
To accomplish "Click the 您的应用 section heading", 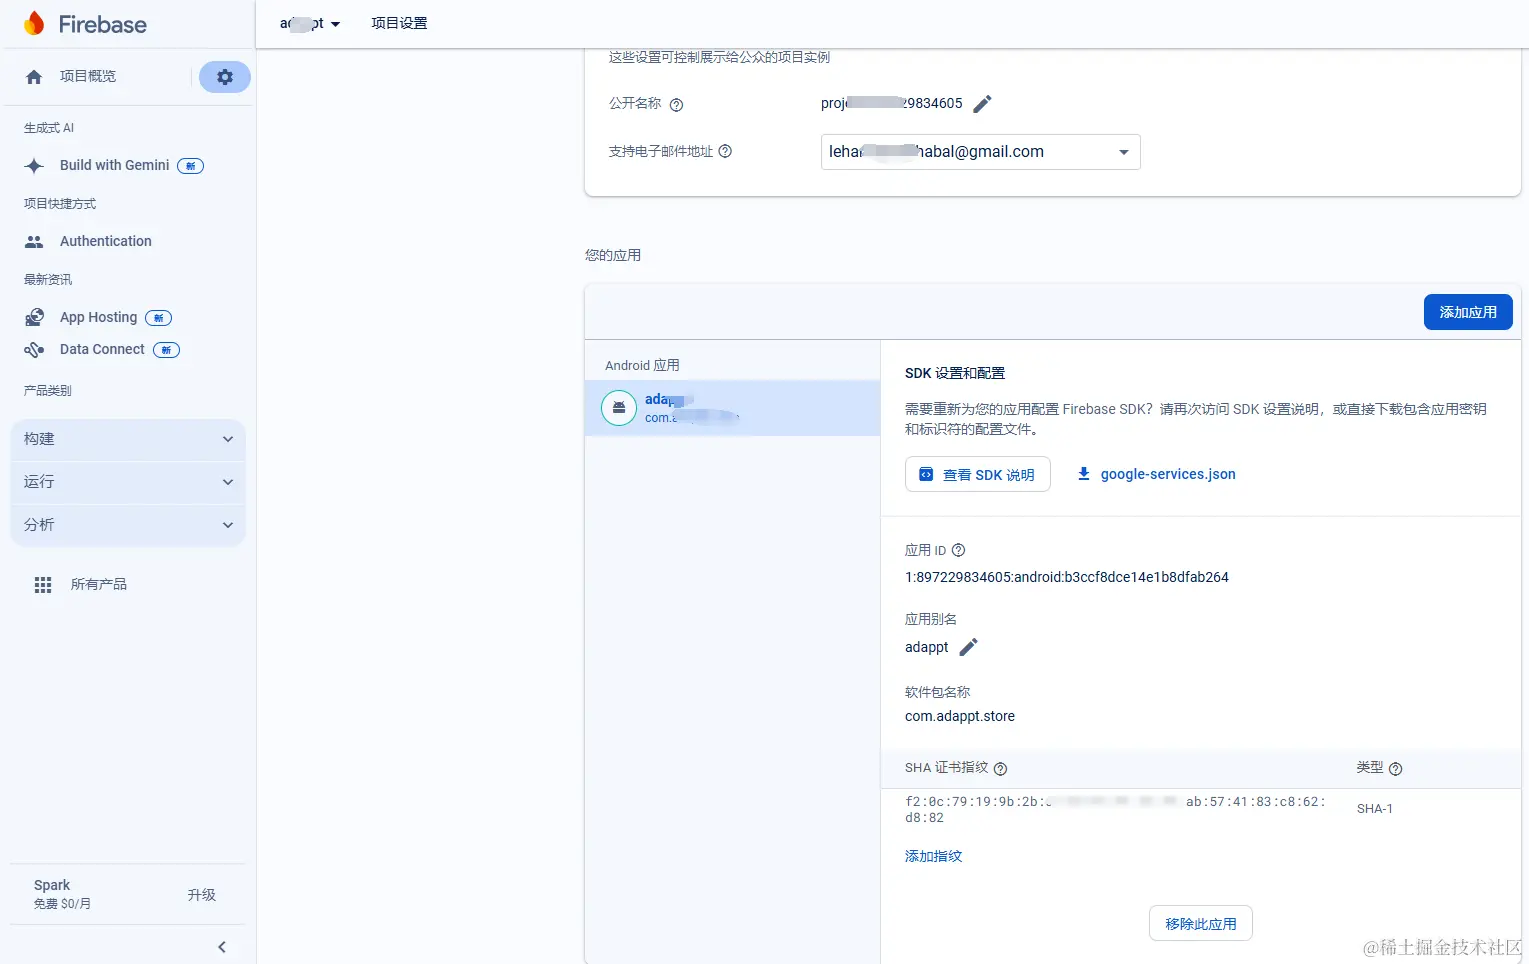I will [x=613, y=256].
